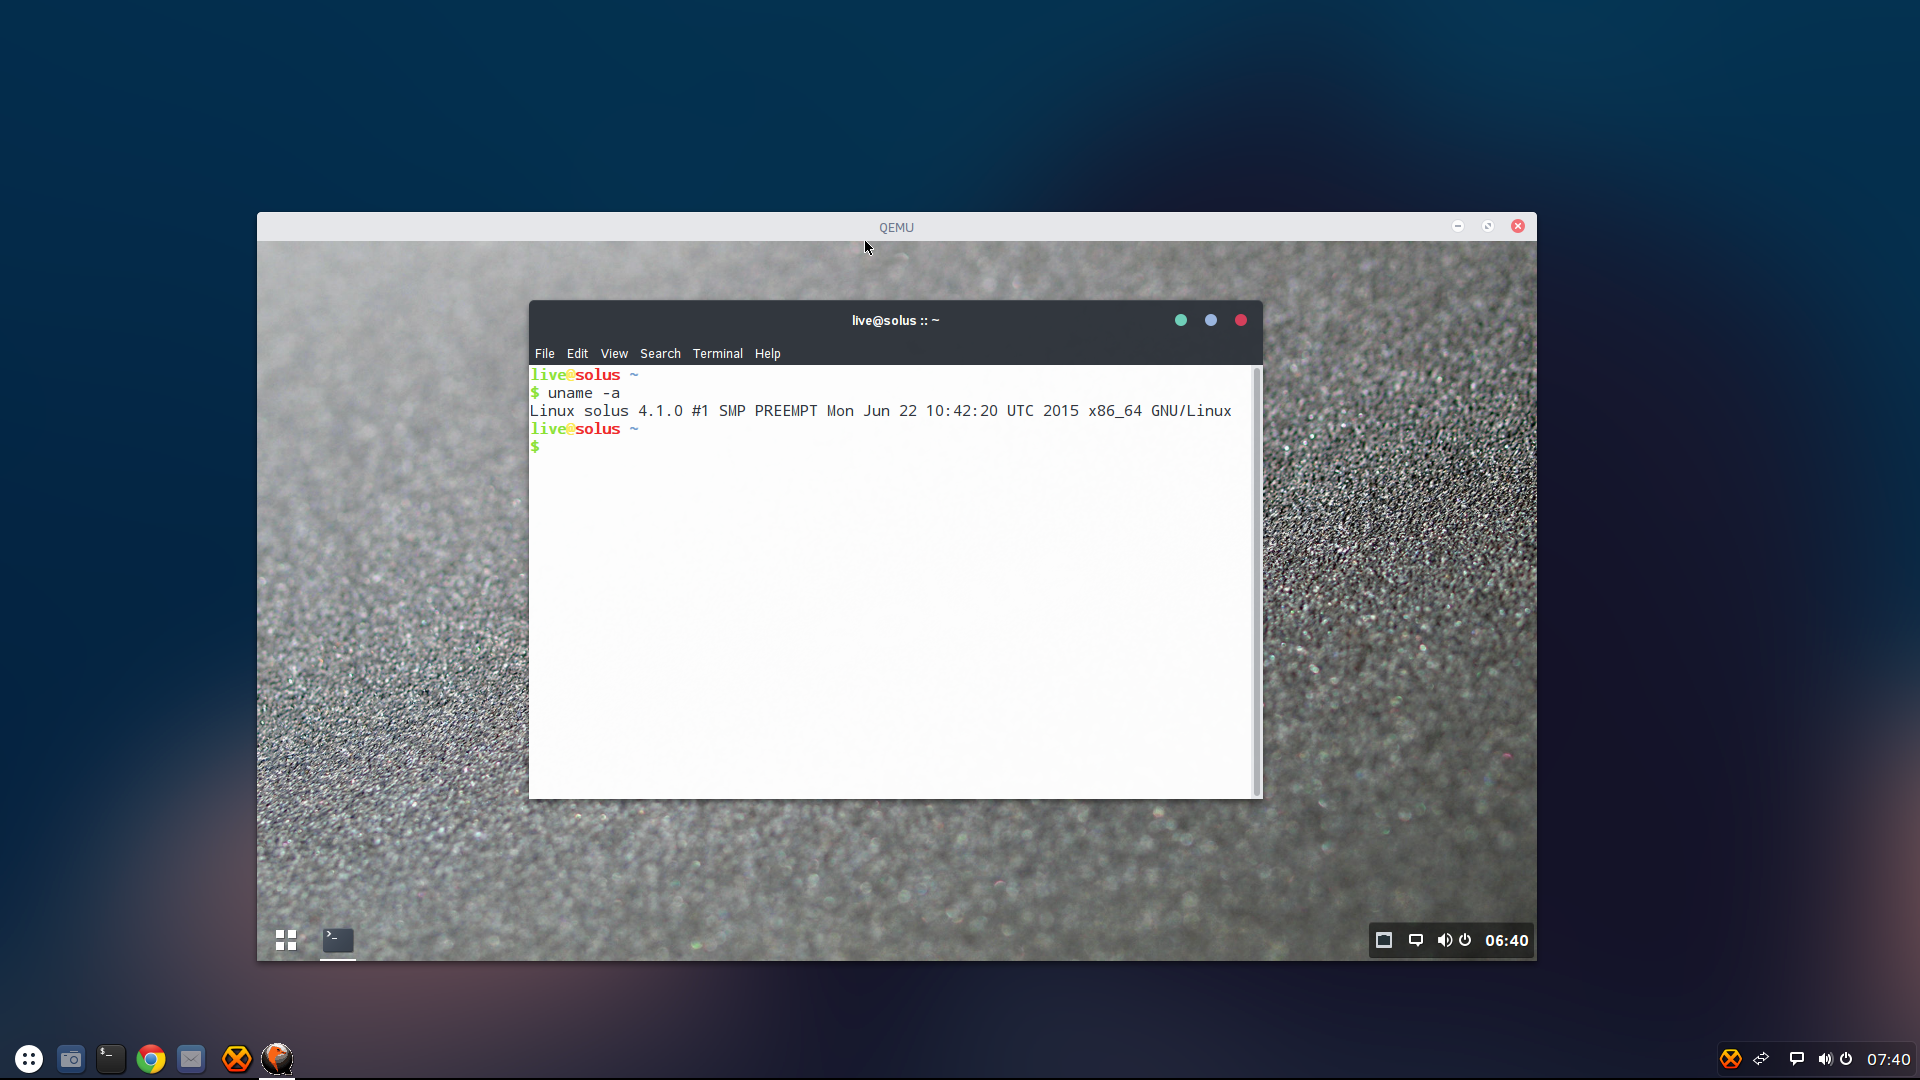Viewport: 1920px width, 1080px height.
Task: Click the volume icon in guest panel
Action: point(1444,940)
